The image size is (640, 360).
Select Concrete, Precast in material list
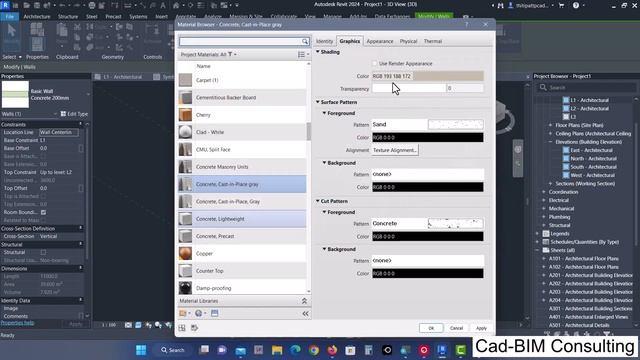(x=242, y=236)
